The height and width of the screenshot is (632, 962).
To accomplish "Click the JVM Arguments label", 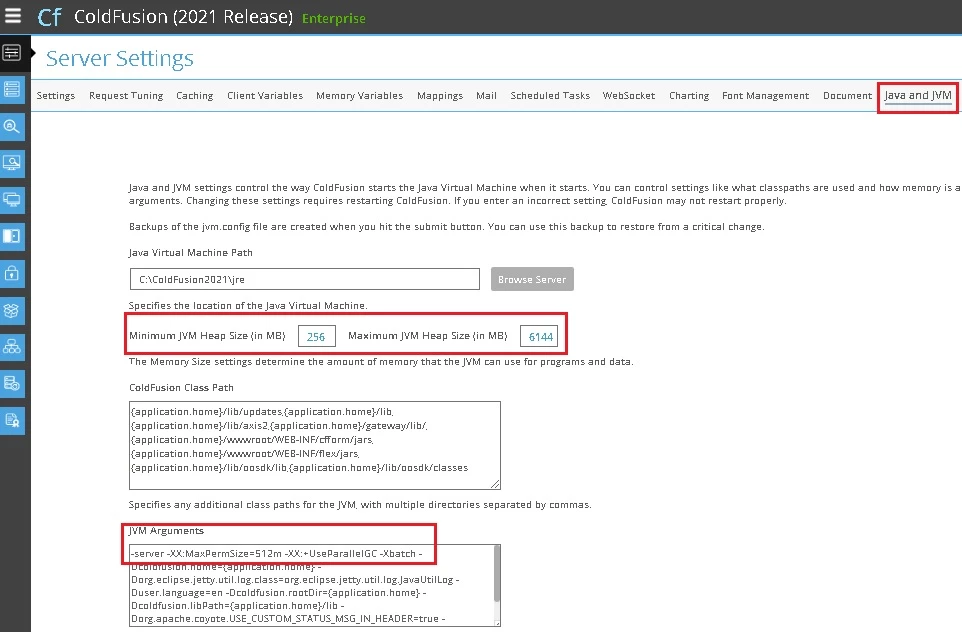I will 166,531.
